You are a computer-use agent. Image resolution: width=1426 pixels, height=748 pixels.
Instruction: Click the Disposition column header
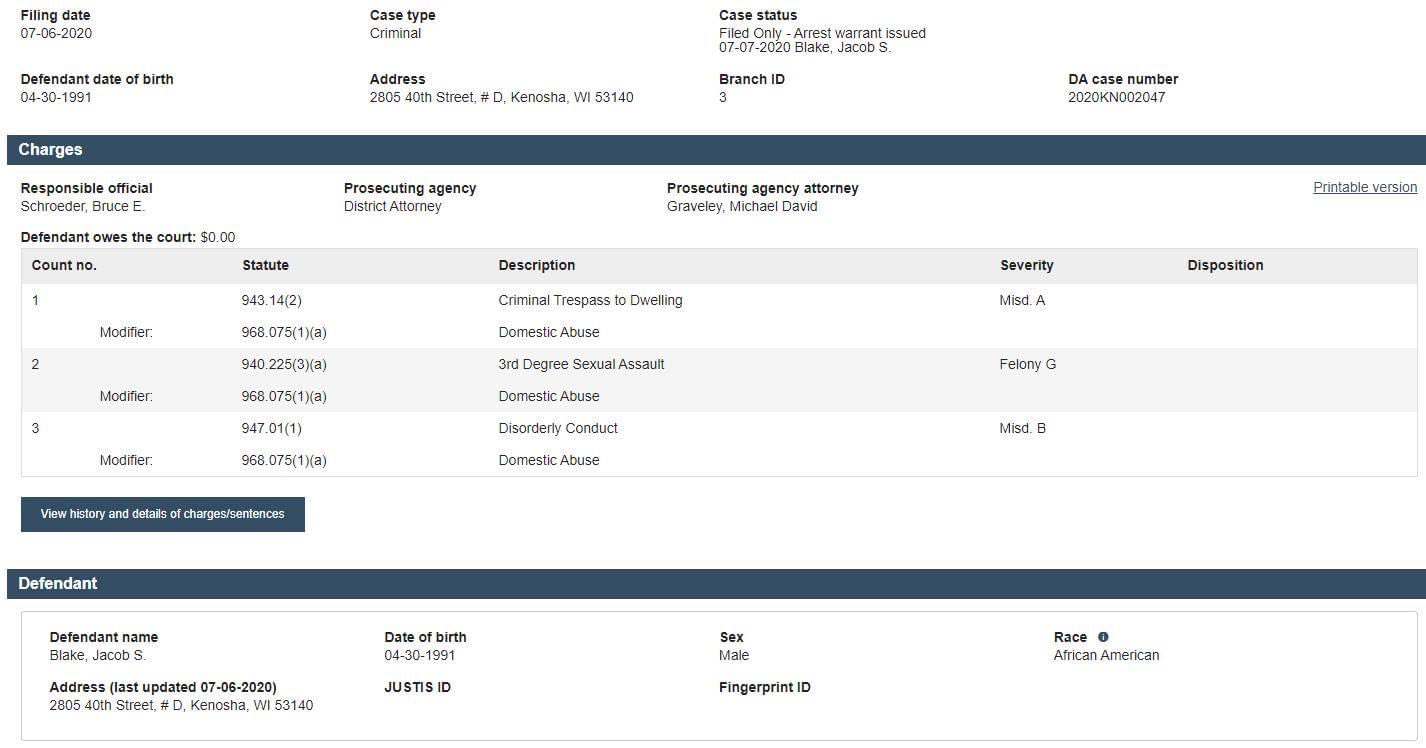pos(1225,265)
